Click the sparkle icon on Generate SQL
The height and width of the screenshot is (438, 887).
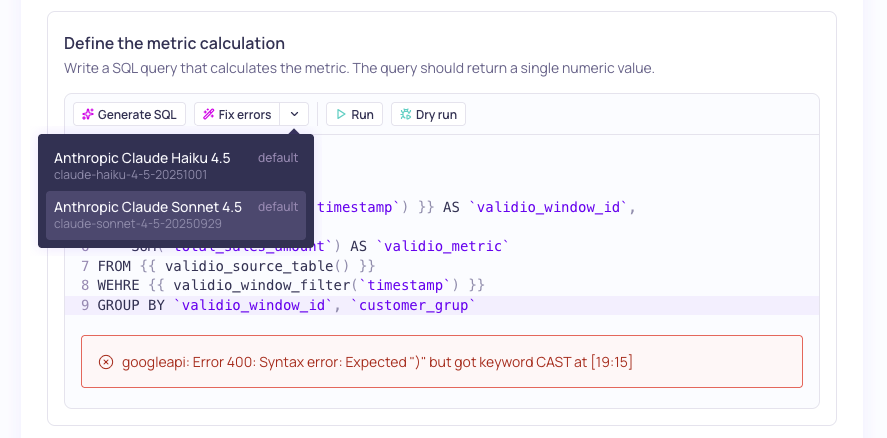pos(88,115)
